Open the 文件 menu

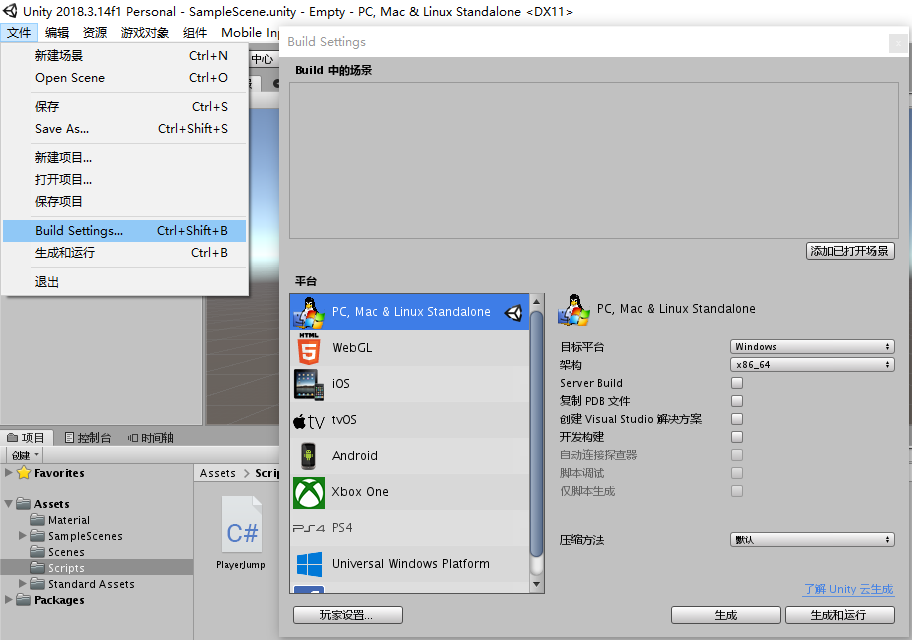(x=19, y=33)
